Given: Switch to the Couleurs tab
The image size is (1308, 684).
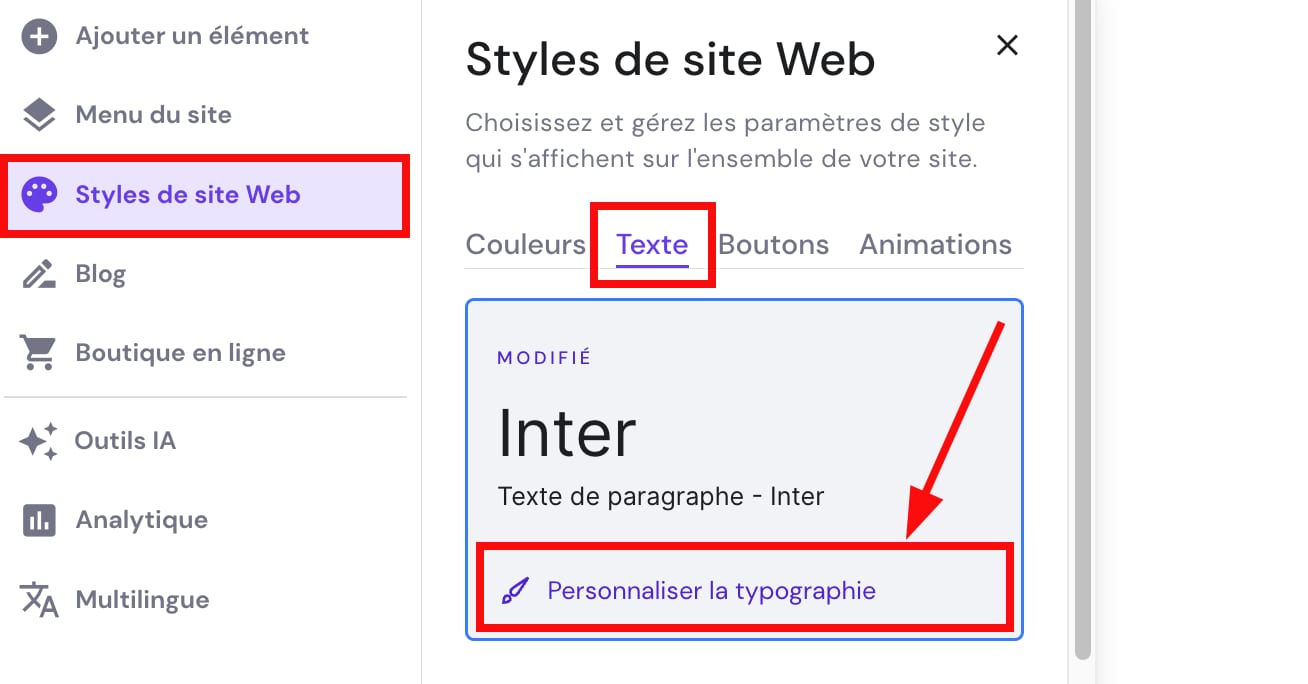Looking at the screenshot, I should pyautogui.click(x=525, y=244).
